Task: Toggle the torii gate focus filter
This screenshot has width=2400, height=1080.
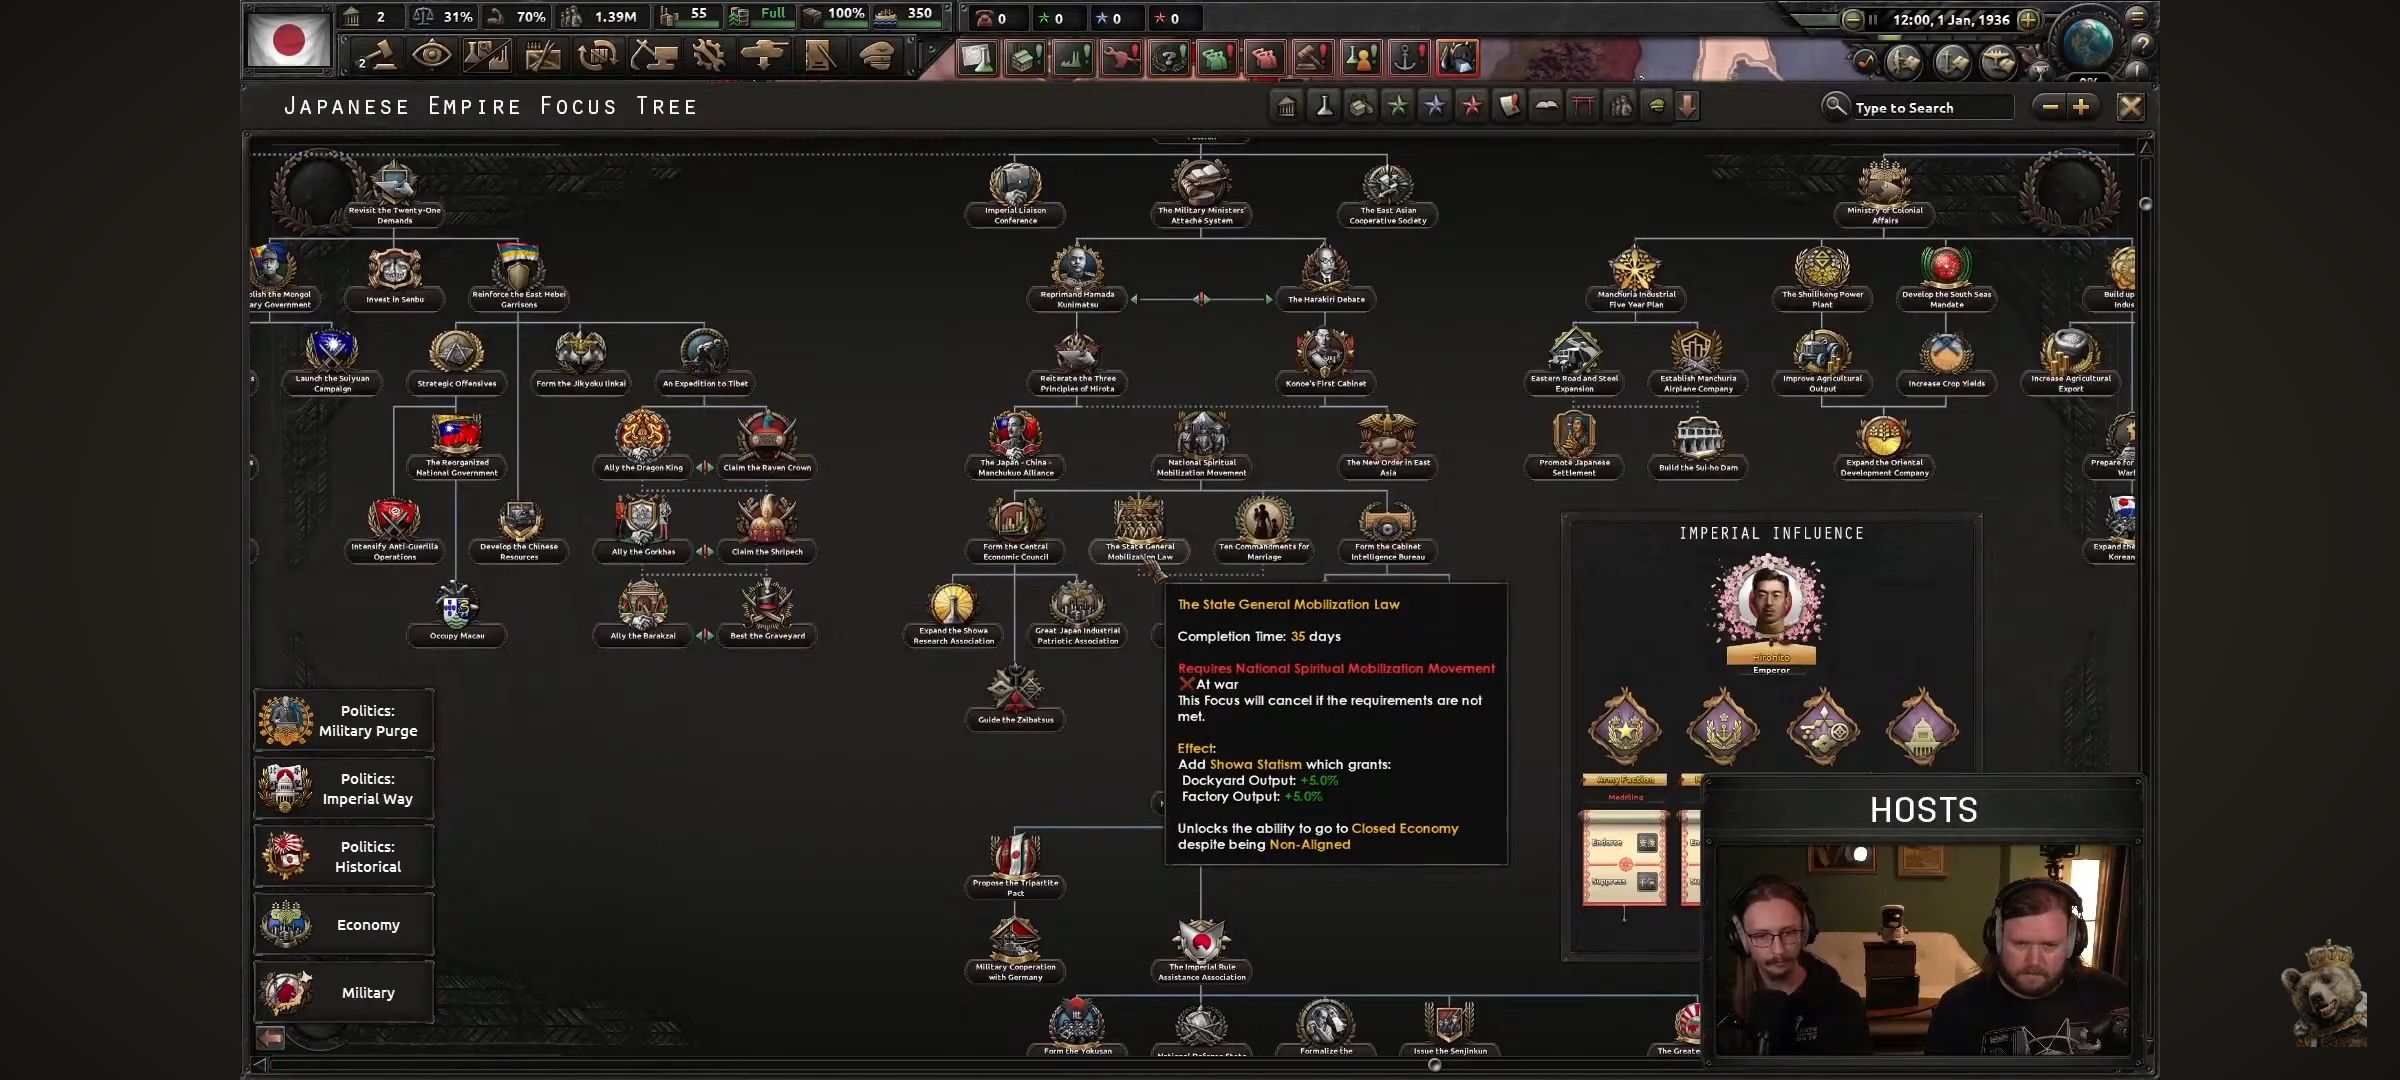Action: (1583, 106)
